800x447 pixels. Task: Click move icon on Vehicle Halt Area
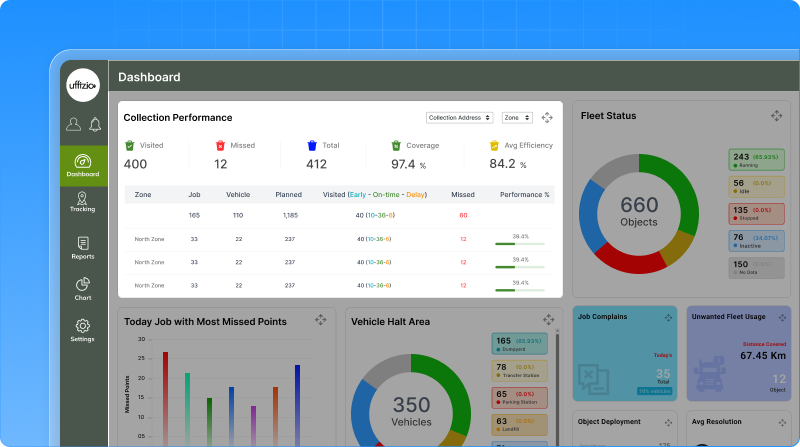coord(549,320)
